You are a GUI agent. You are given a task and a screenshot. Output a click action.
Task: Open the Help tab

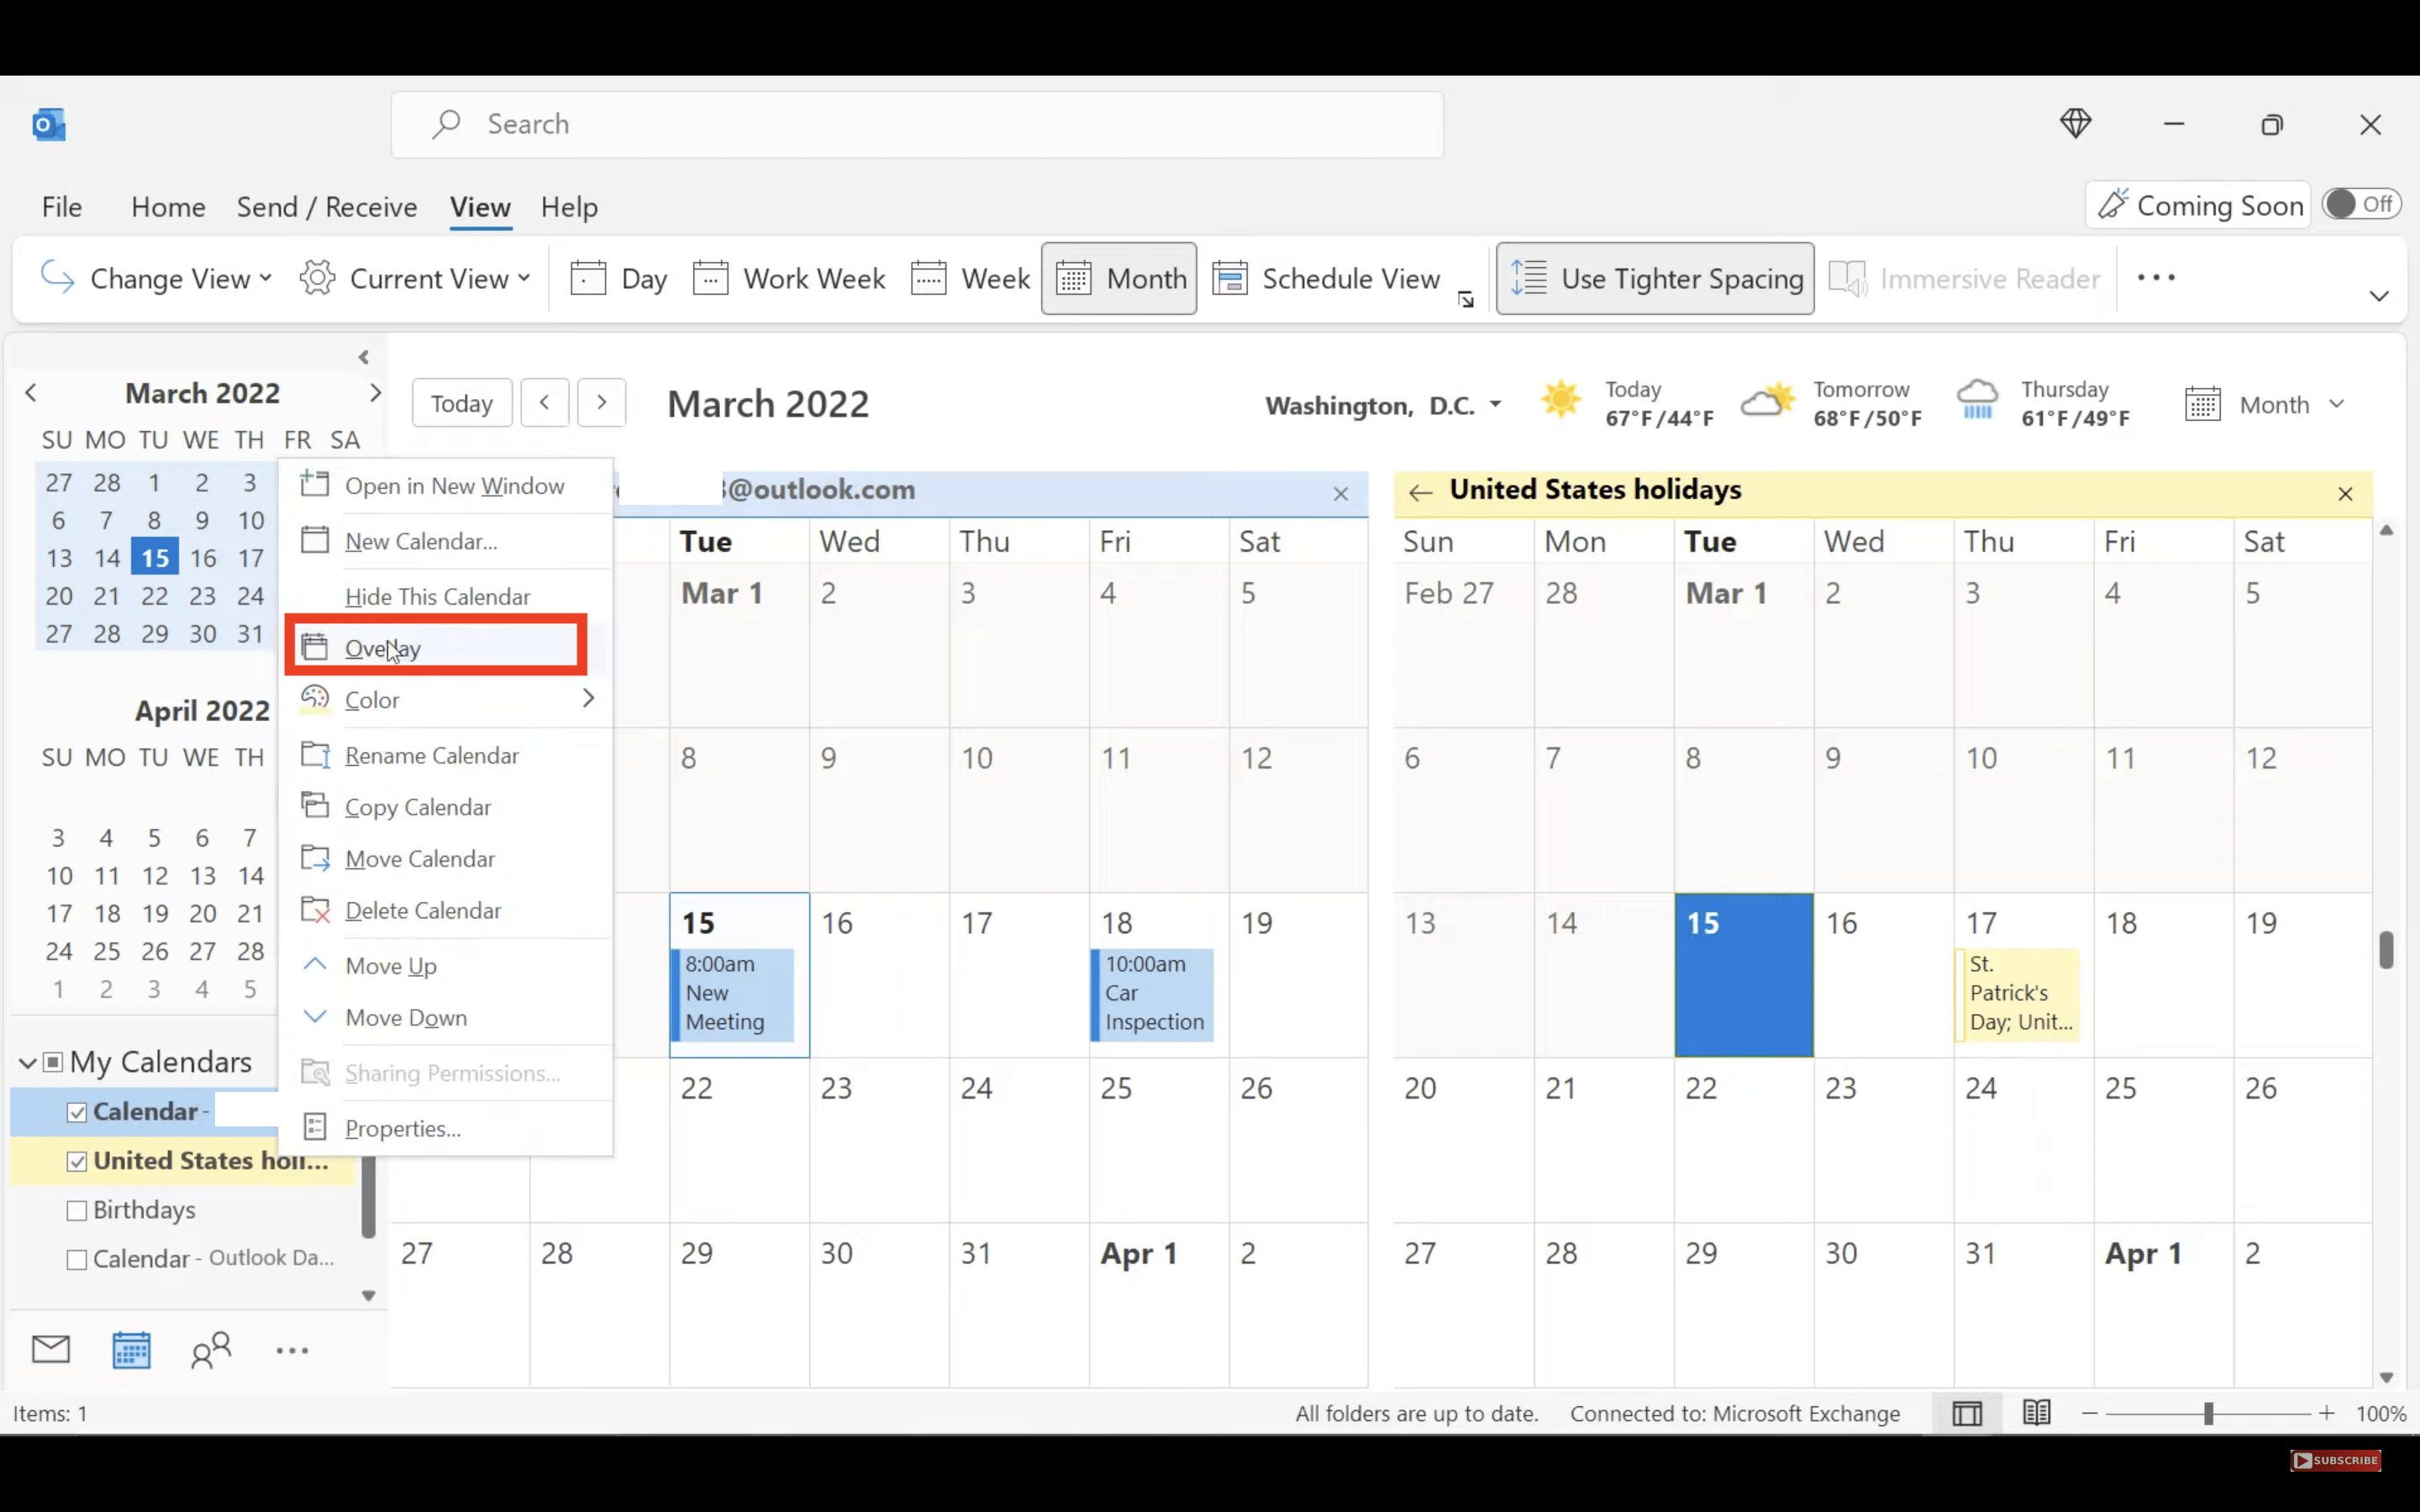[569, 207]
